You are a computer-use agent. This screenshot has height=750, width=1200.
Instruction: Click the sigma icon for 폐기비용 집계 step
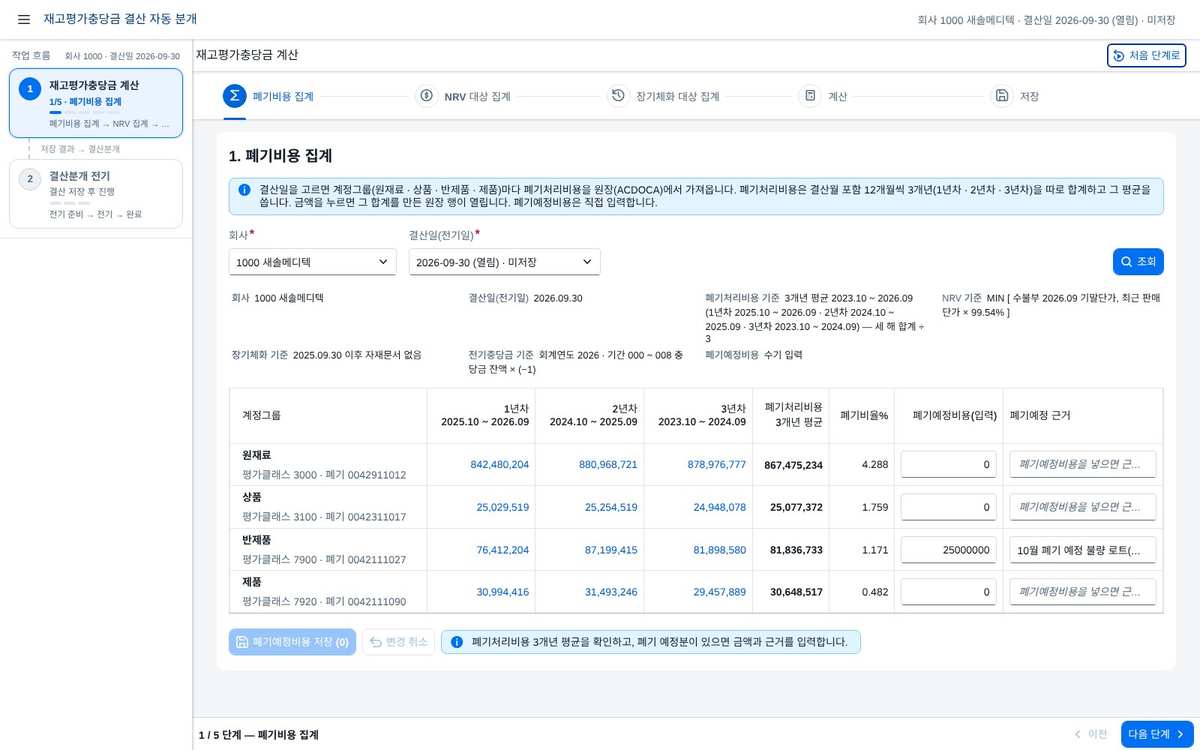tap(234, 96)
